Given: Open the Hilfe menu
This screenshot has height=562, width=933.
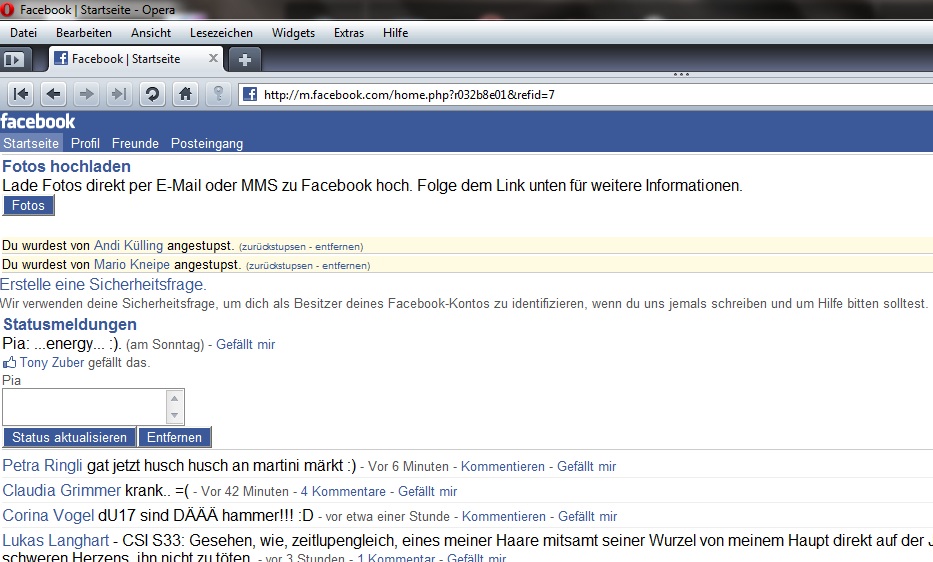Looking at the screenshot, I should 396,33.
